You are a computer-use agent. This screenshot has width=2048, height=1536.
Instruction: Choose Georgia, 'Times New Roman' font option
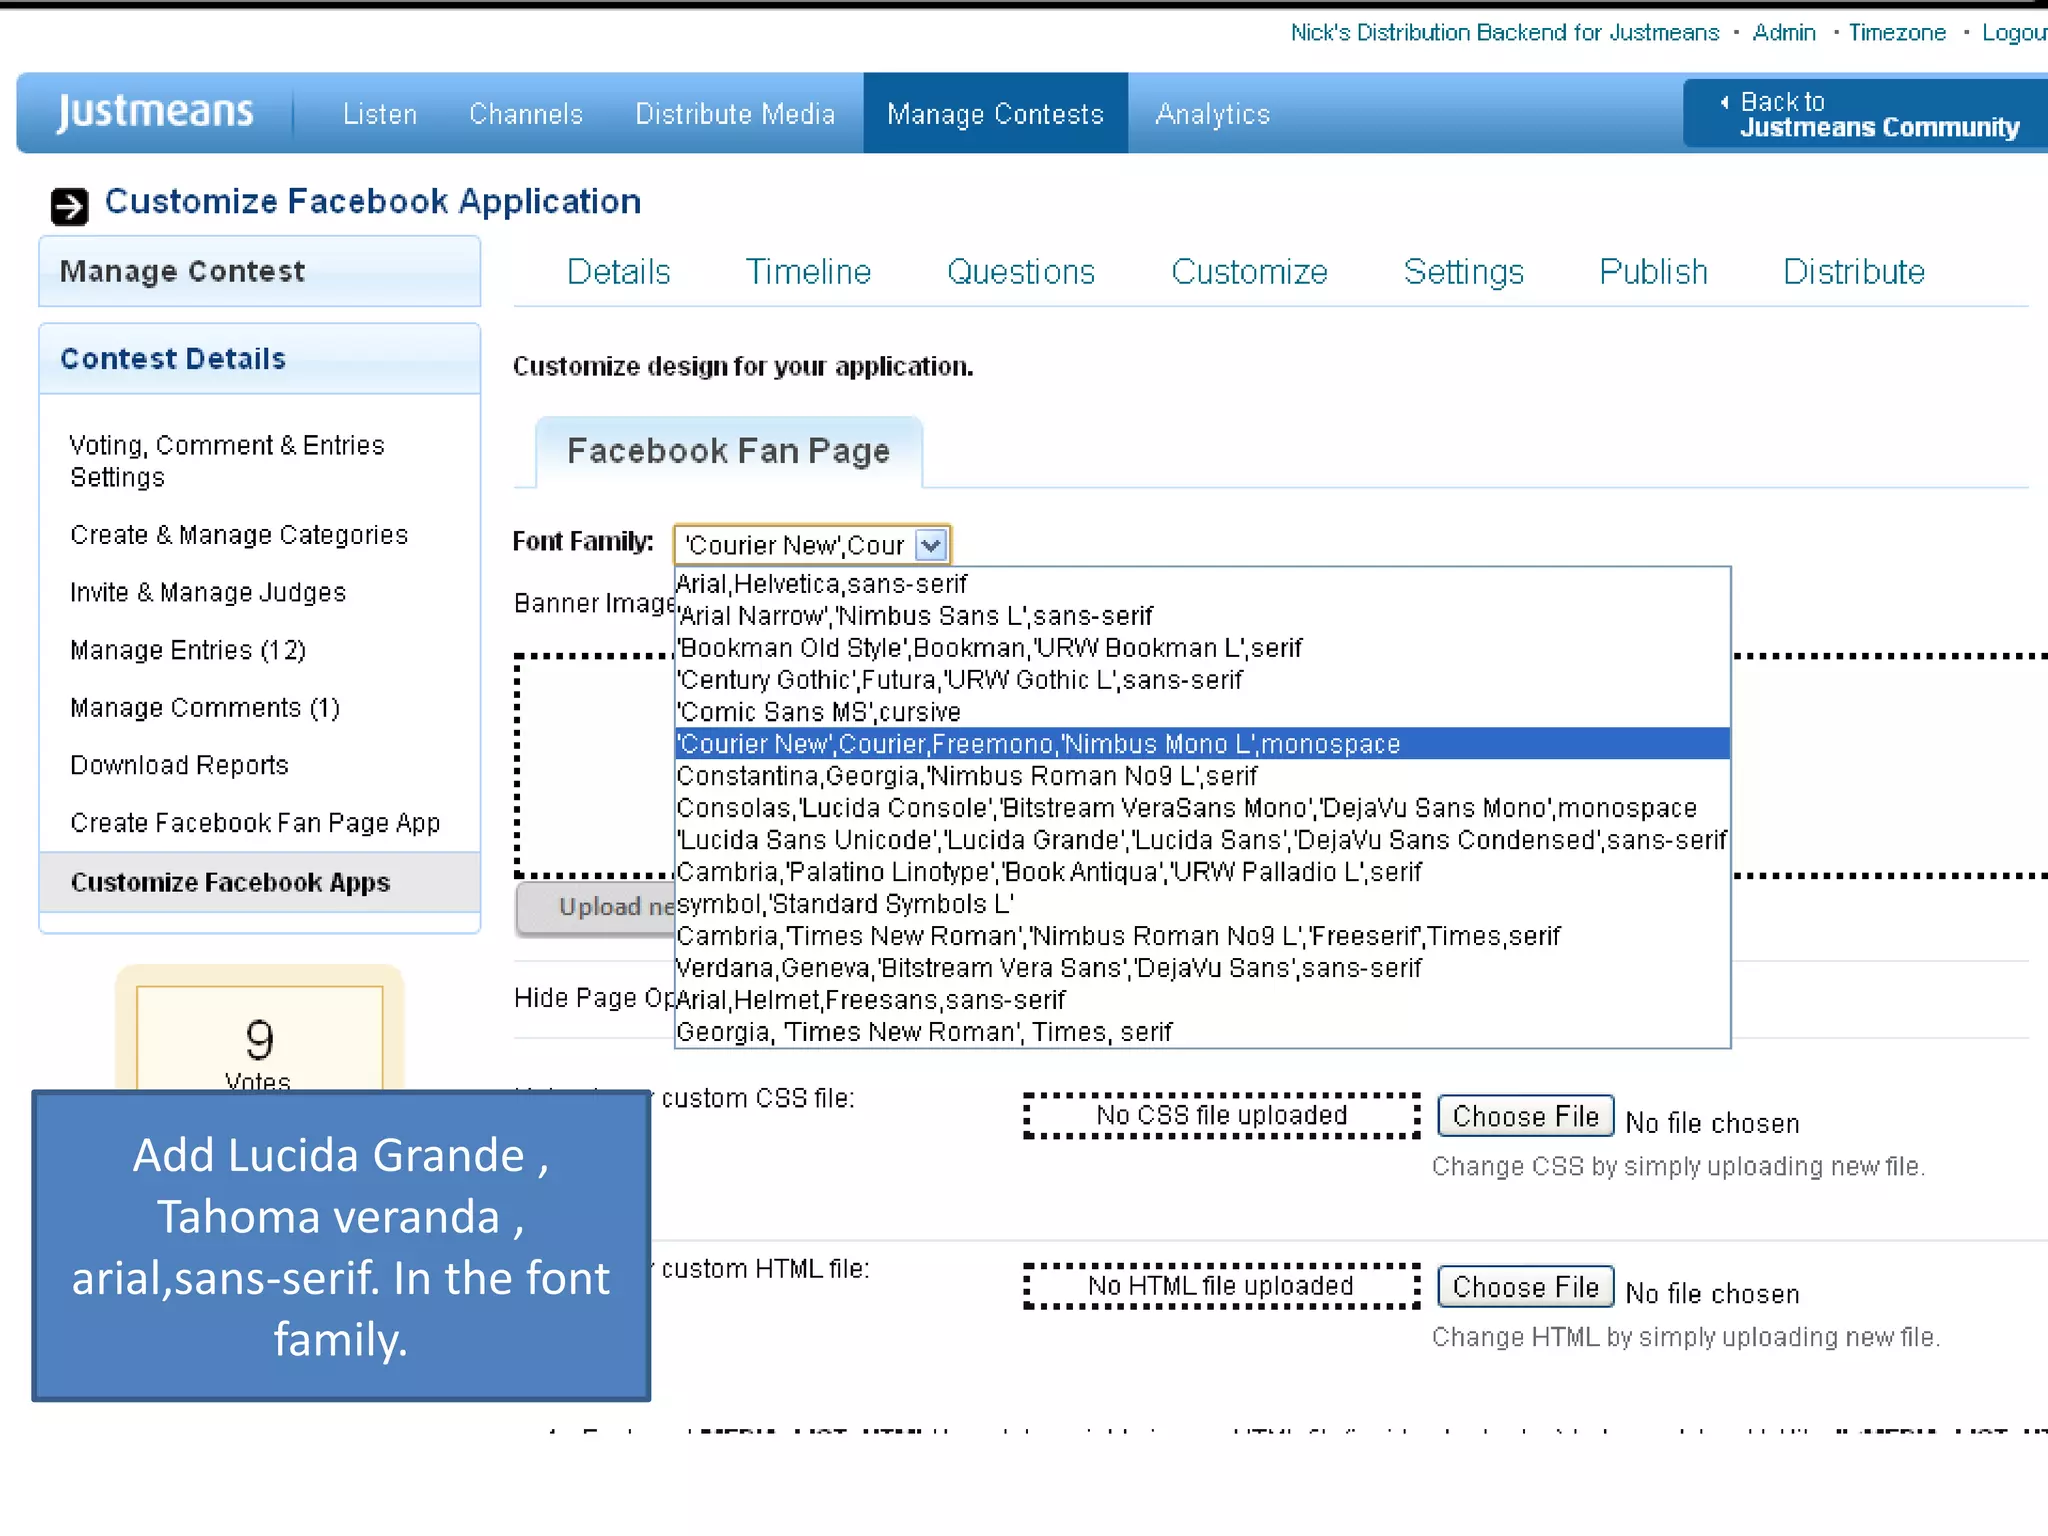[x=924, y=1032]
